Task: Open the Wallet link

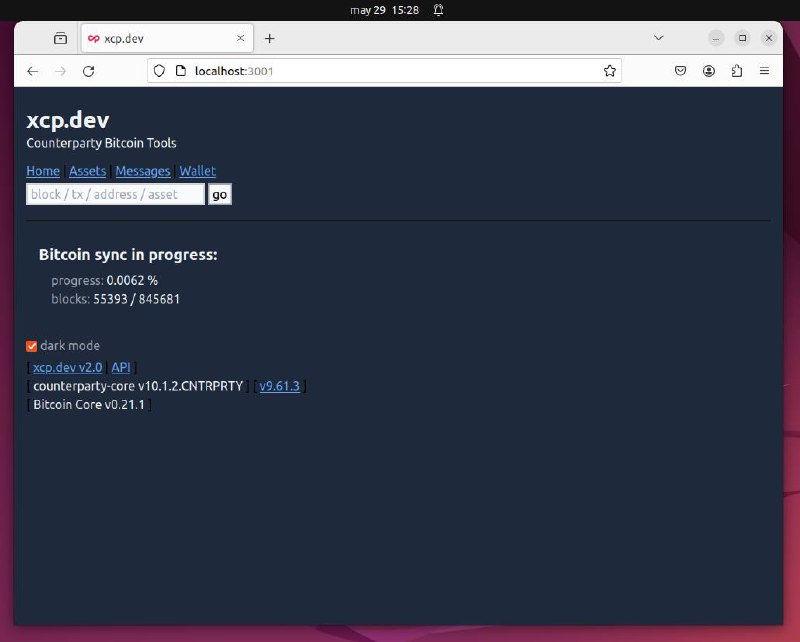Action: point(197,171)
